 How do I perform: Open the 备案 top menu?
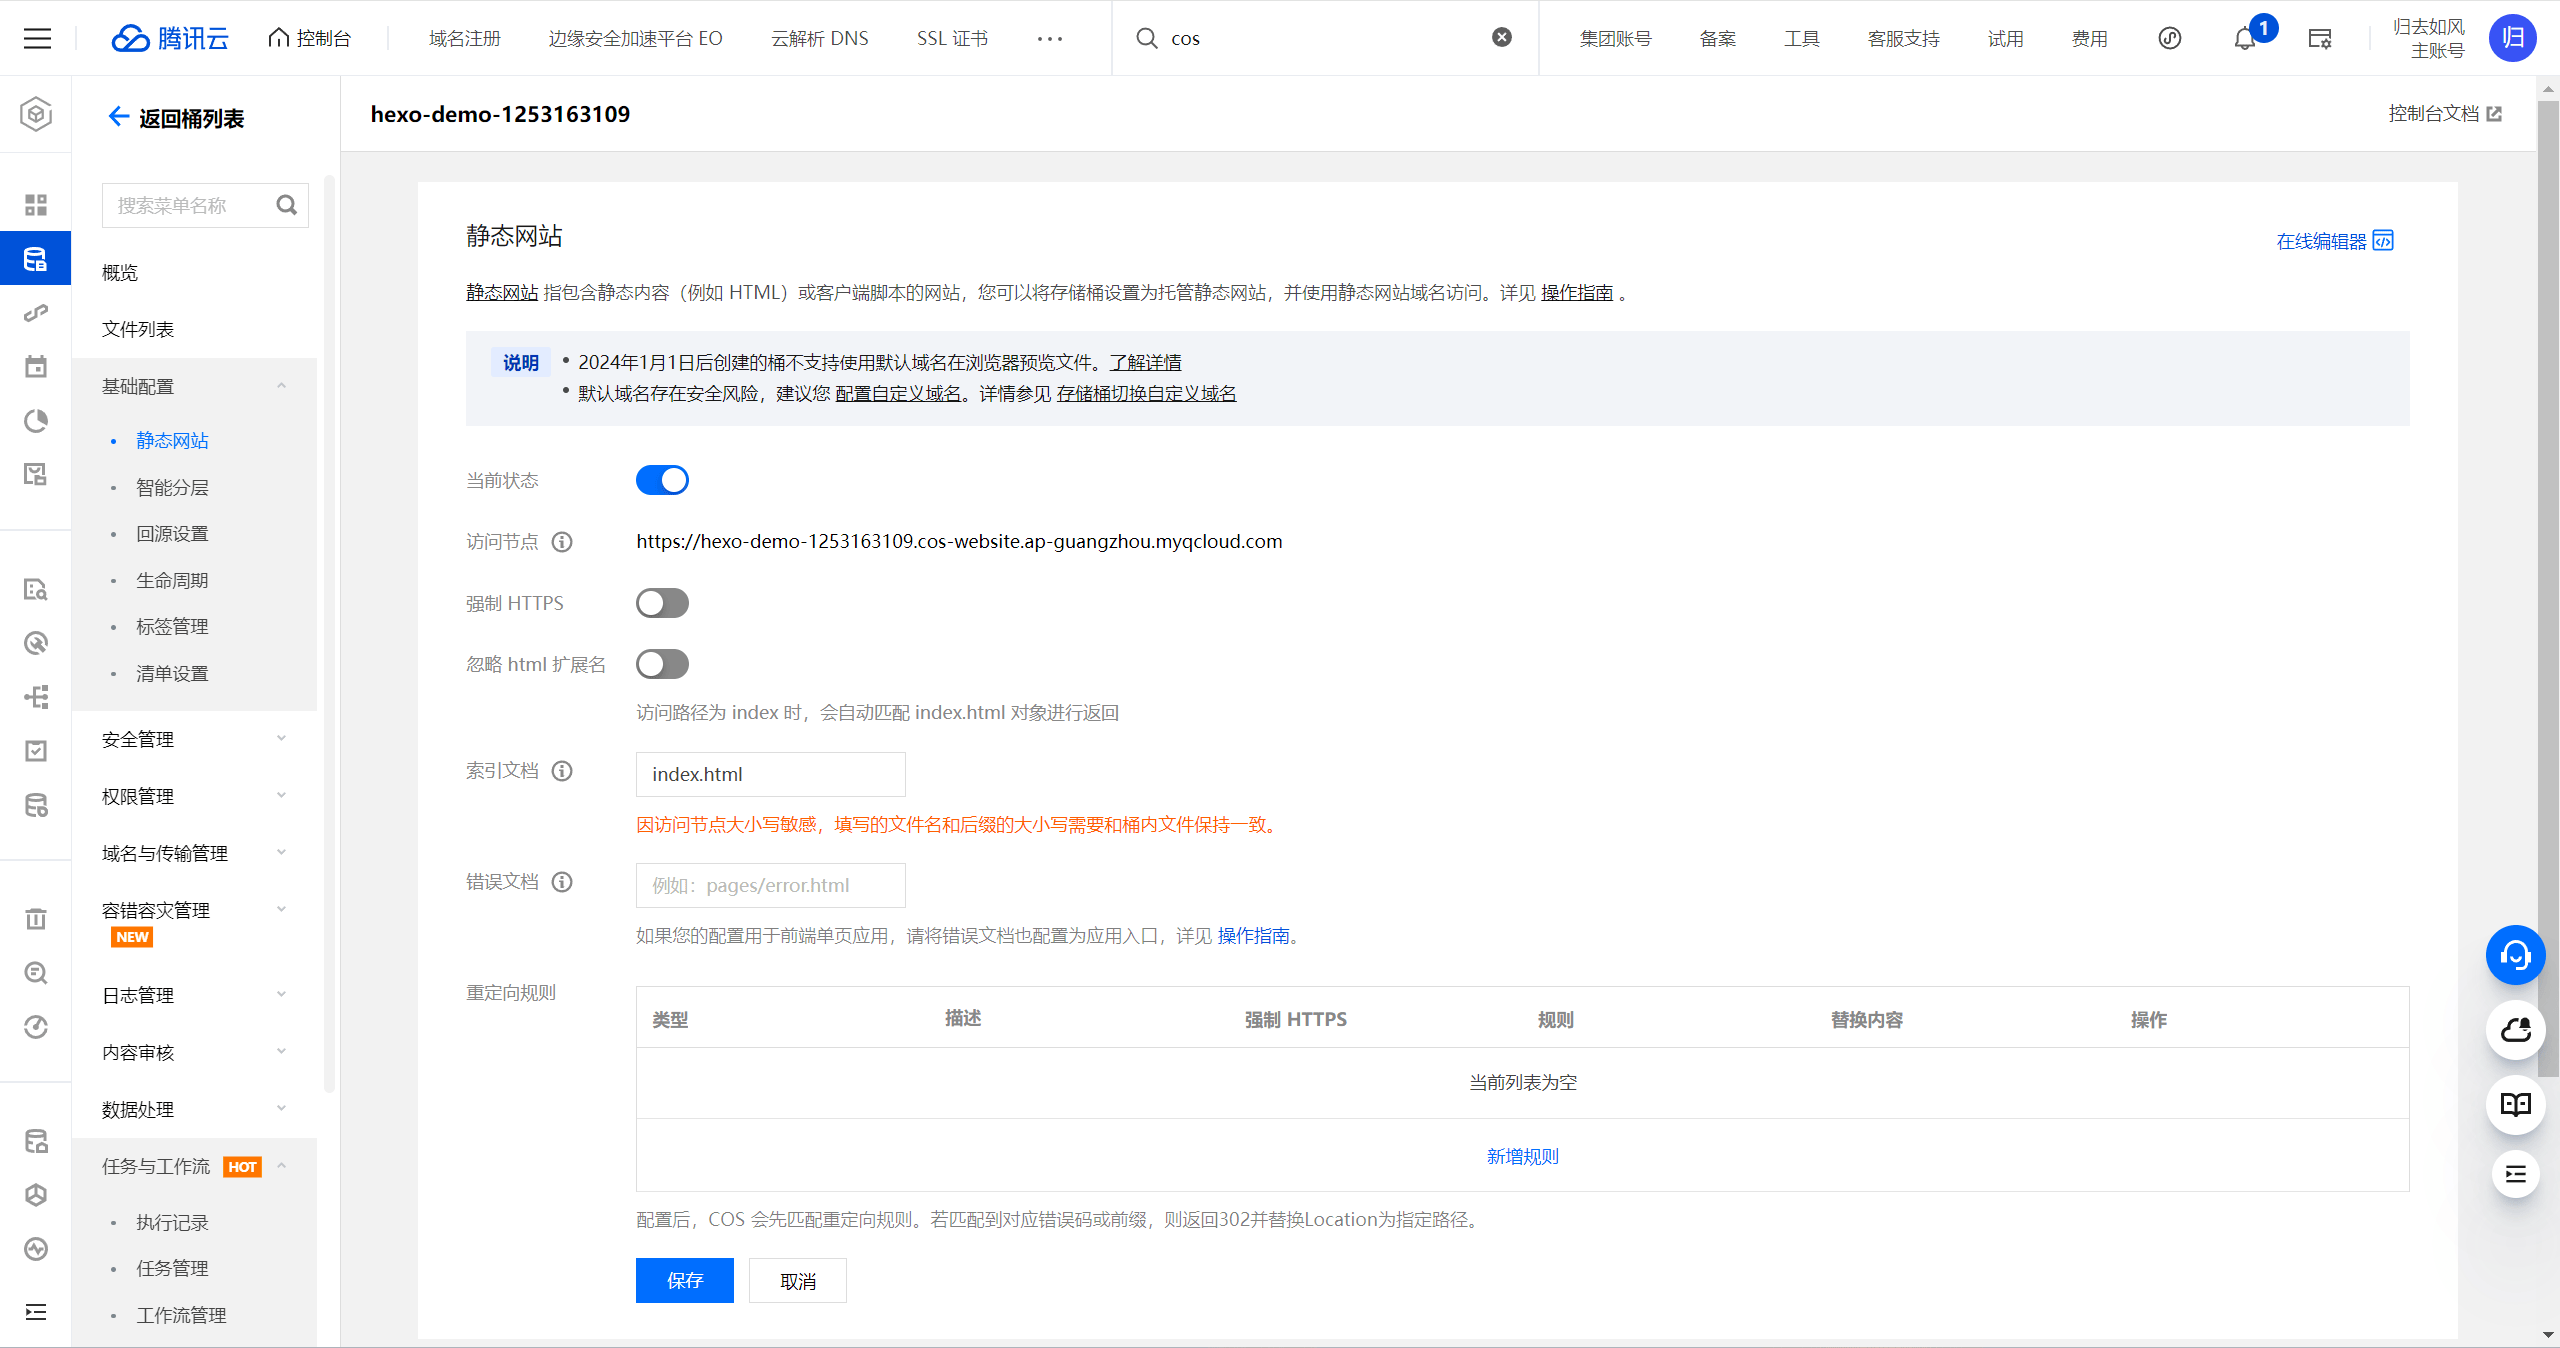[1718, 38]
